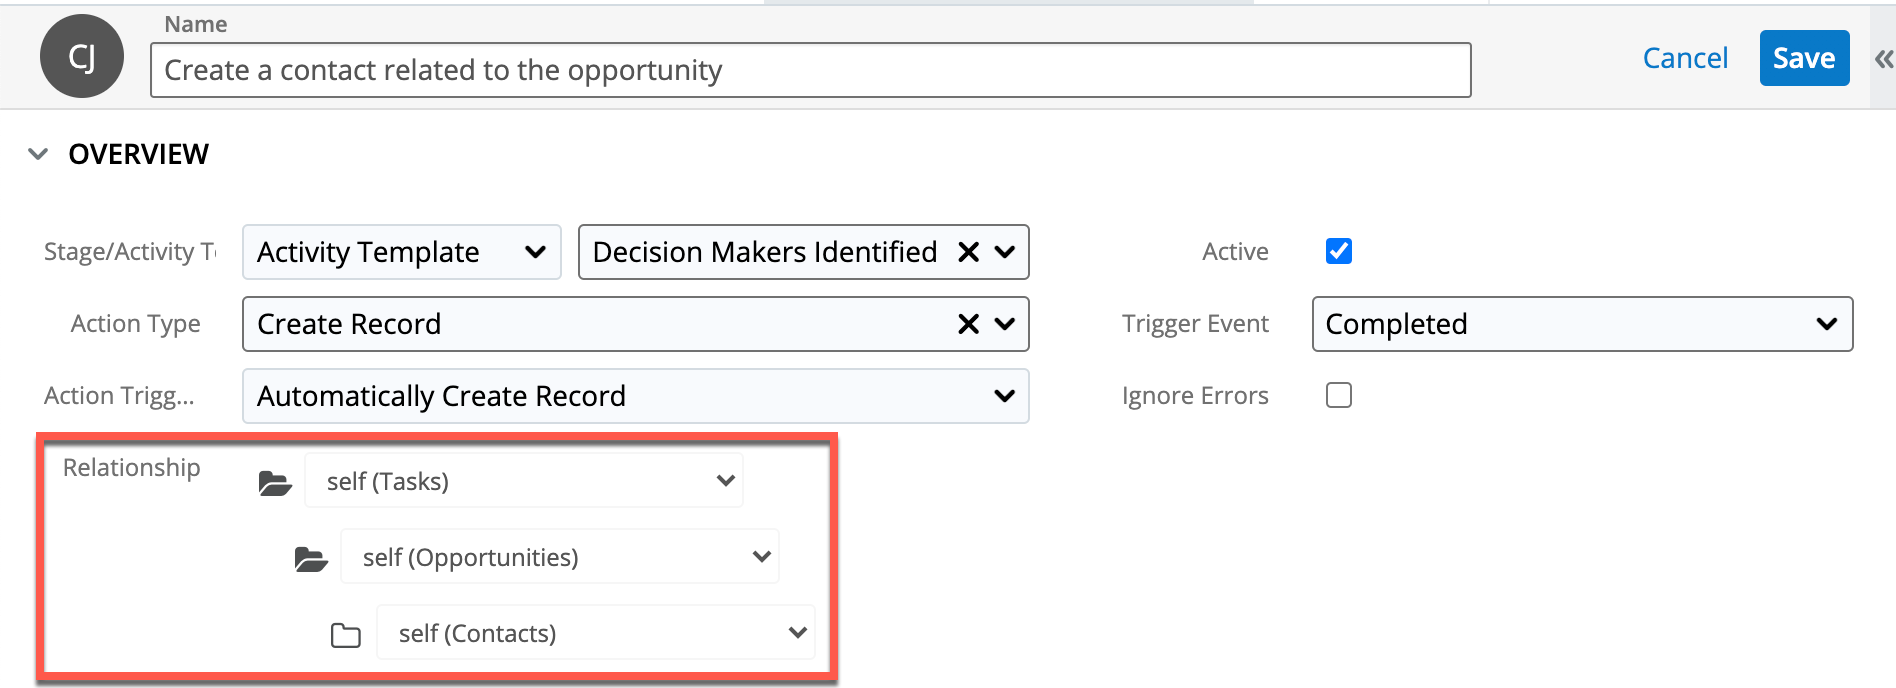Image resolution: width=1896 pixels, height=688 pixels.
Task: Click the open folder icon beside self (Opportunities)
Action: 311,559
